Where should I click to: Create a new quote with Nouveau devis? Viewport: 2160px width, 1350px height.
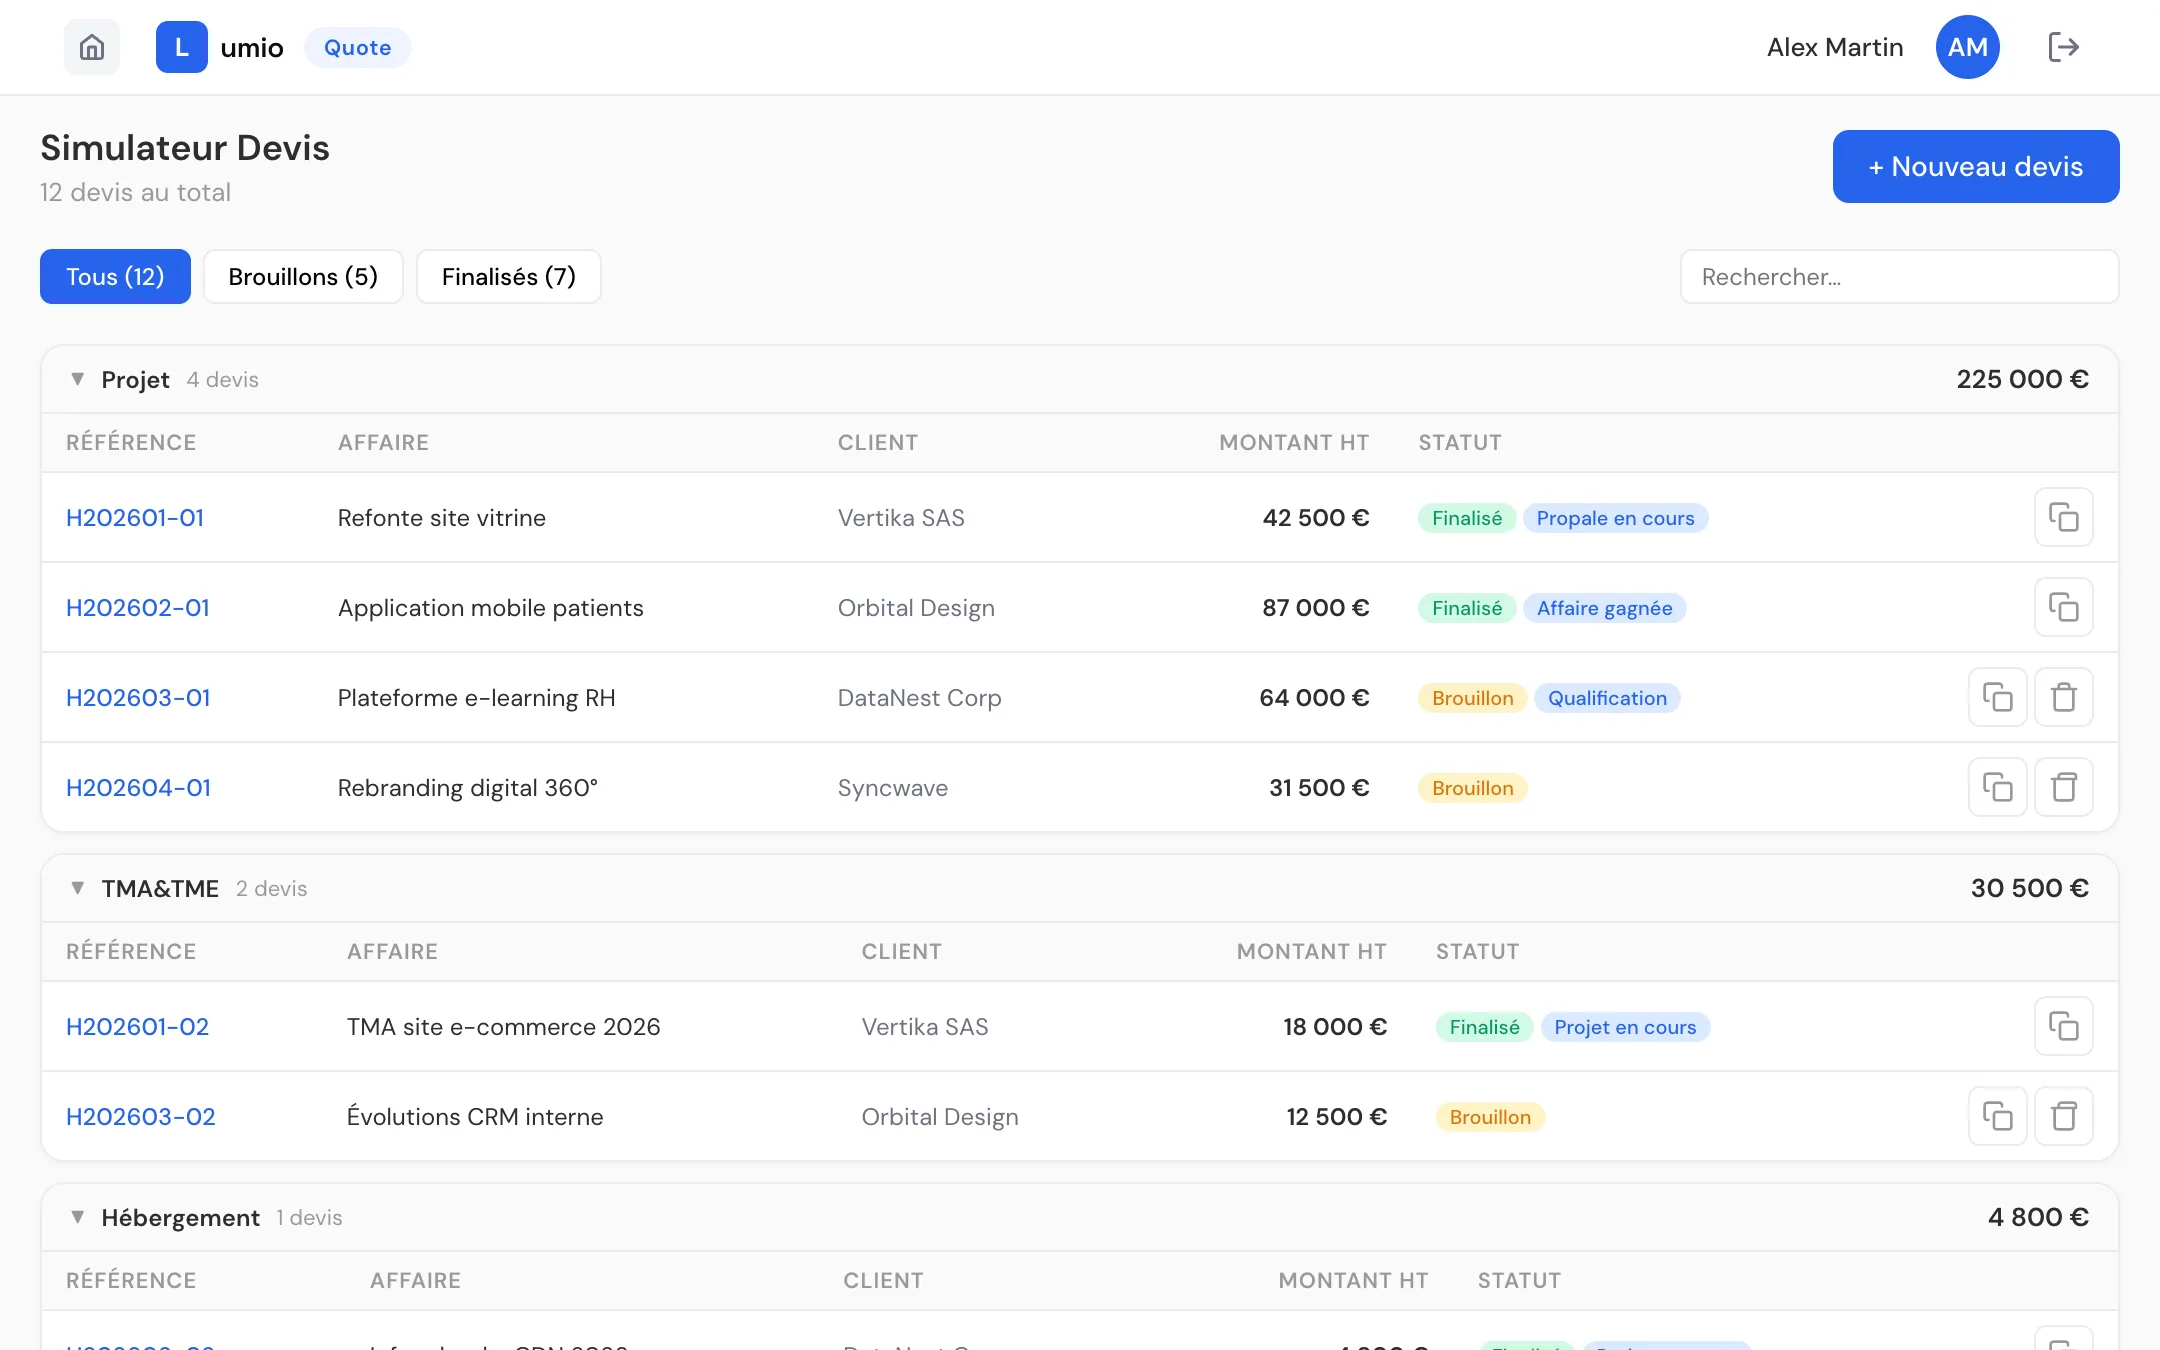click(1976, 166)
